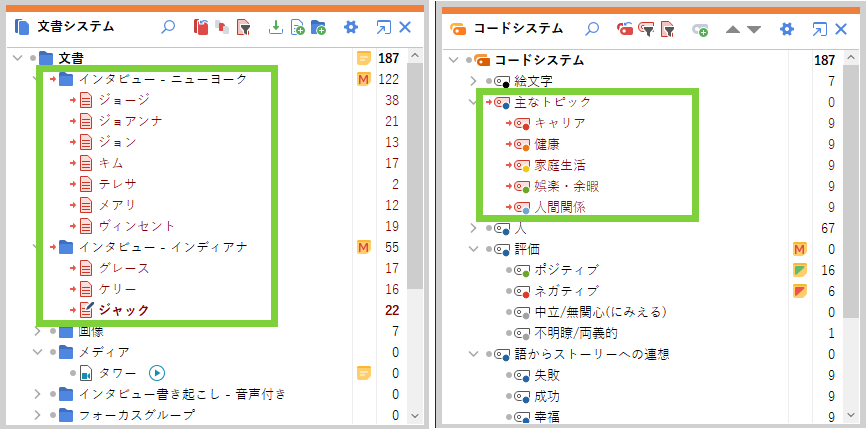Select the ケリー document
Image resolution: width=866 pixels, height=429 pixels.
(x=117, y=289)
